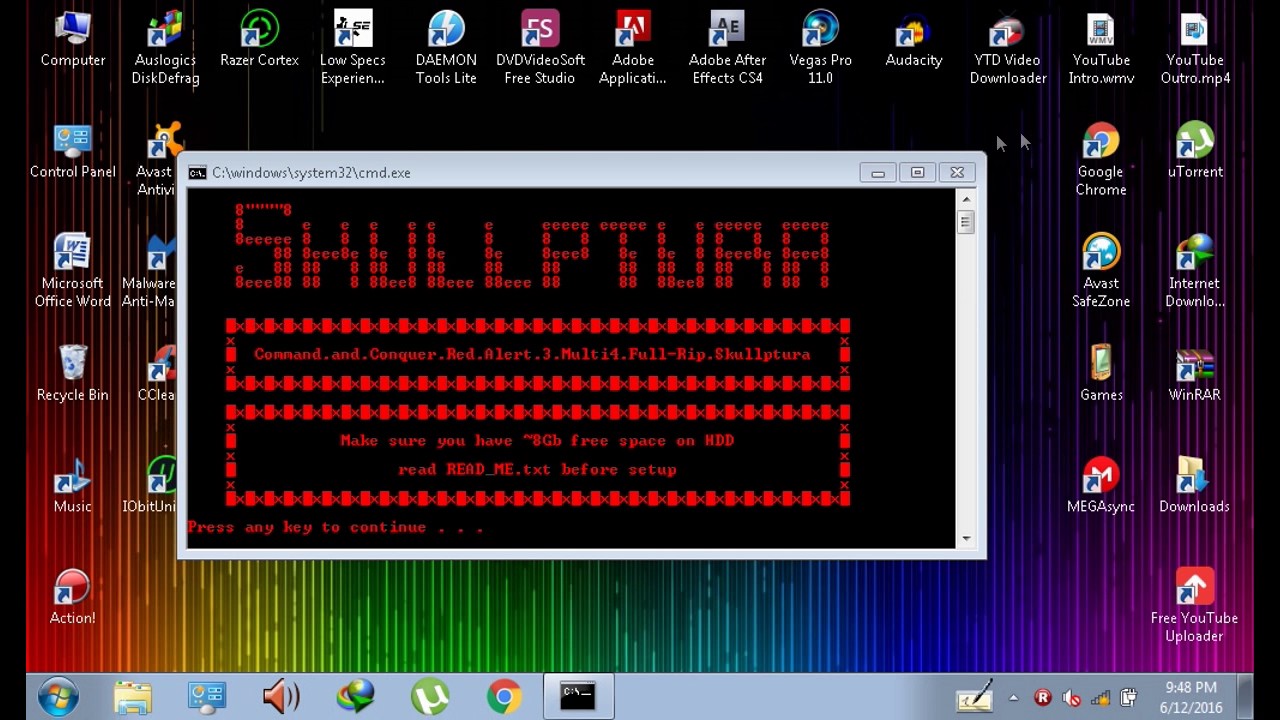This screenshot has height=720, width=1280.
Task: Show hidden system tray icons
Action: point(1013,698)
